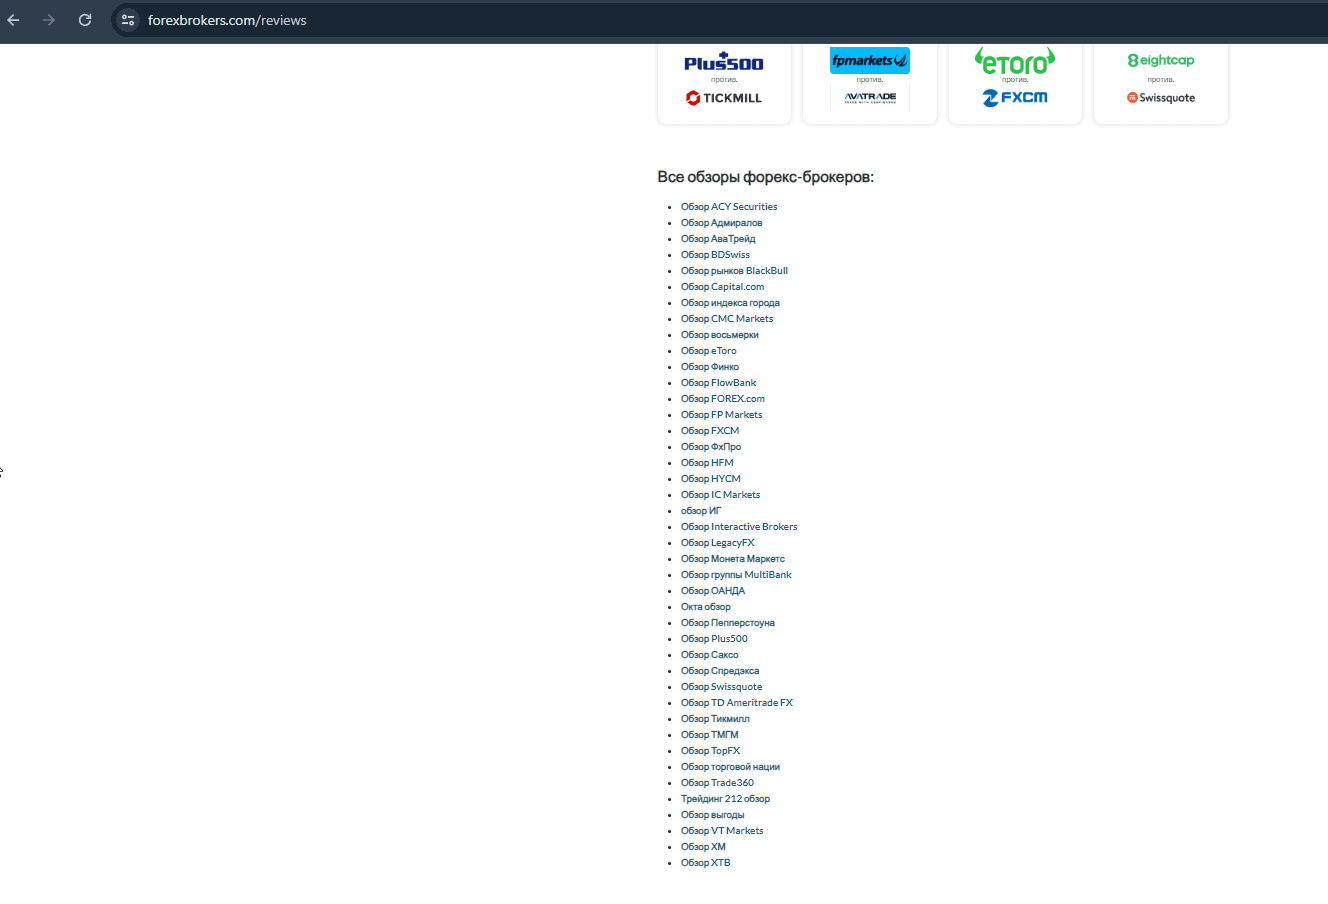Open the Обзор CMC Markets link
This screenshot has width=1328, height=904.
727,319
